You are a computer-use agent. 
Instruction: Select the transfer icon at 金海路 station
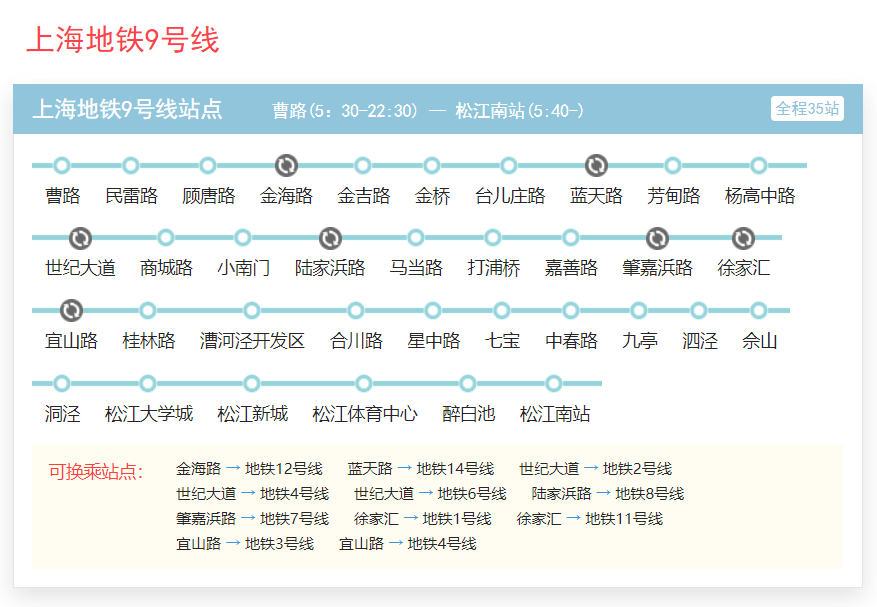pos(287,167)
